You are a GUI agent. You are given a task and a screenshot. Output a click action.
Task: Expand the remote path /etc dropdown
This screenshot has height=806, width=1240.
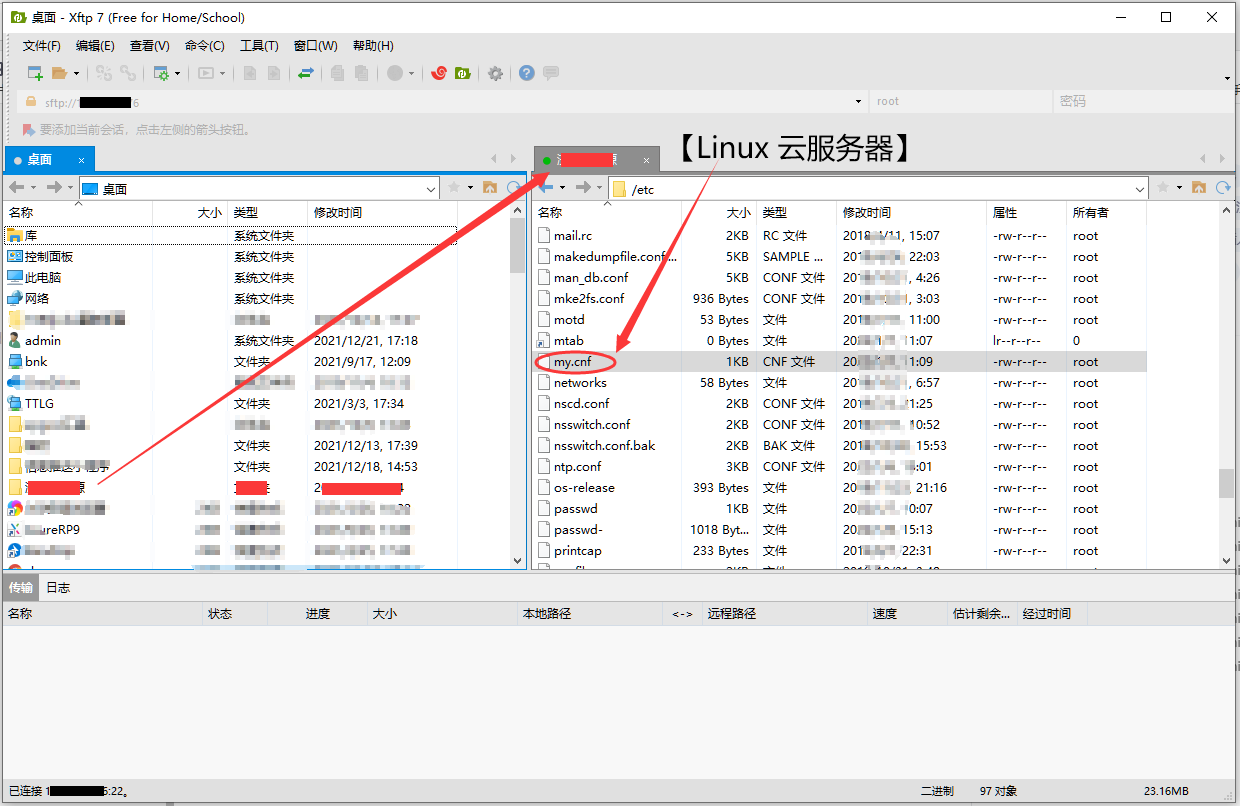click(1140, 188)
